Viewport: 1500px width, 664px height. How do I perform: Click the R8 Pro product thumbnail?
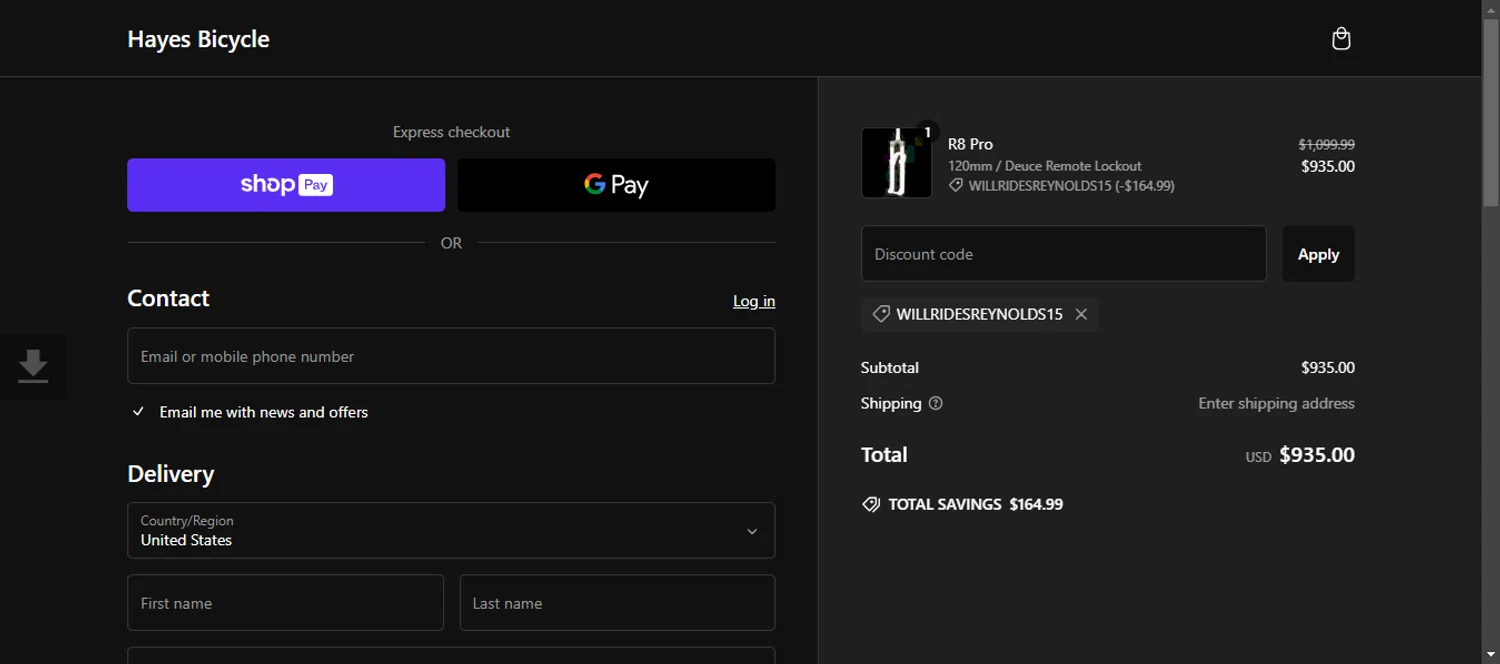point(896,163)
